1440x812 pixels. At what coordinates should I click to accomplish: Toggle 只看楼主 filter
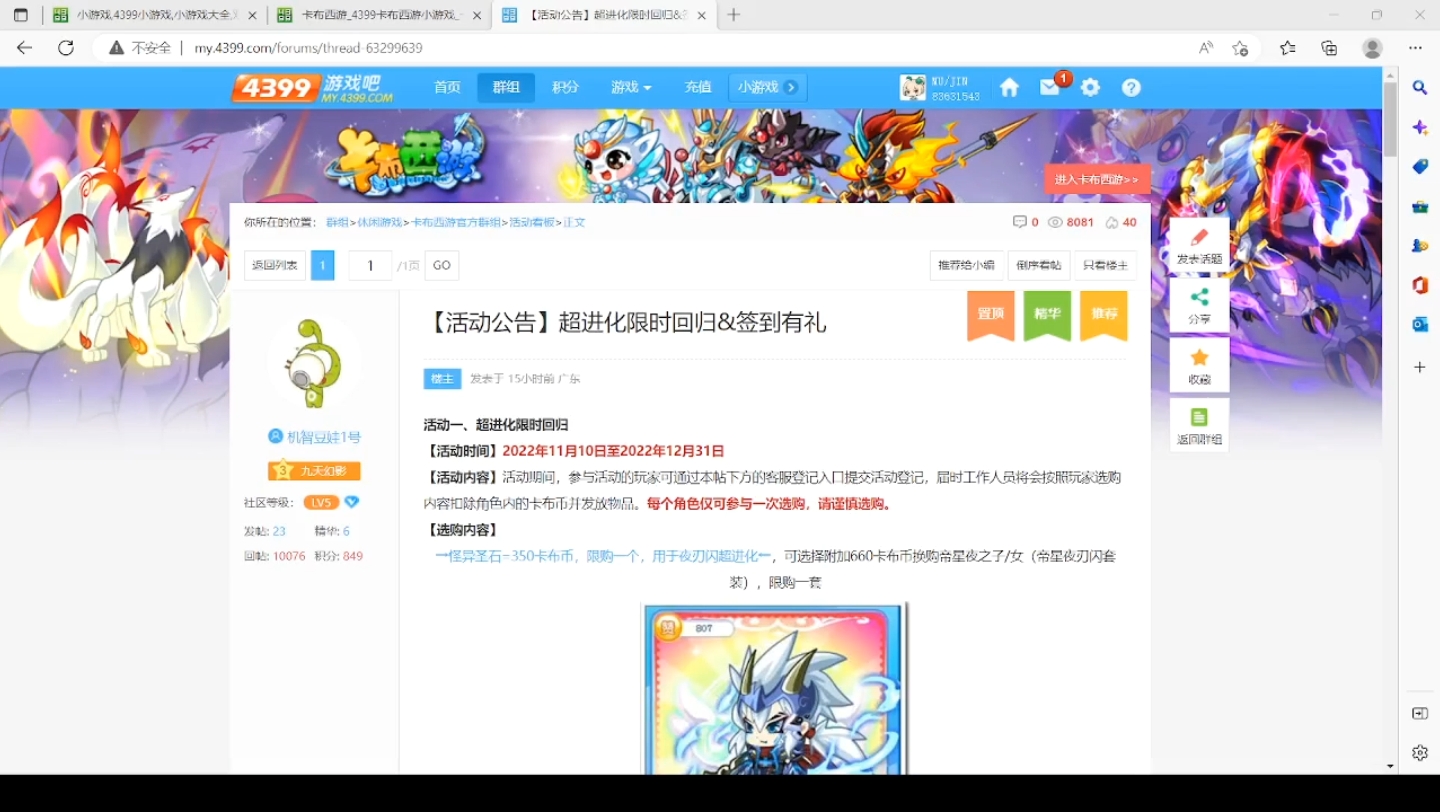[x=1105, y=265]
